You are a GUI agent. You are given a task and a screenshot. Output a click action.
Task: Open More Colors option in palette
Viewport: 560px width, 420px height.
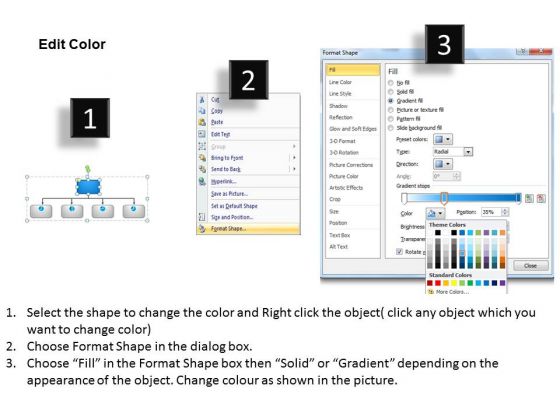[452, 292]
